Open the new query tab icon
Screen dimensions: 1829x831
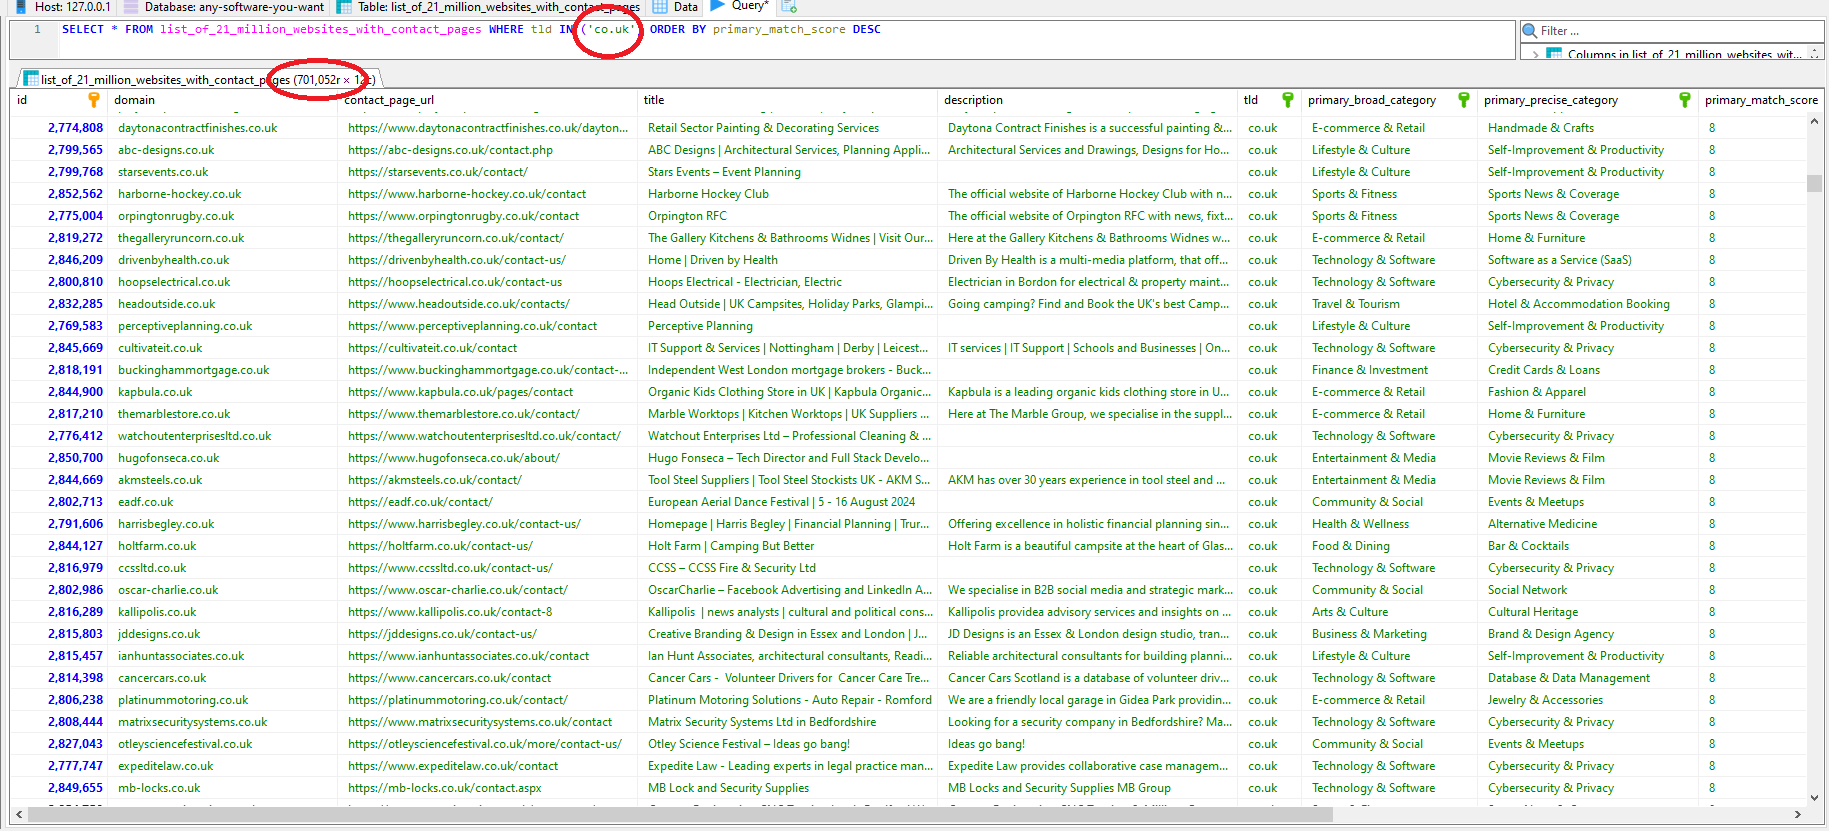point(789,6)
